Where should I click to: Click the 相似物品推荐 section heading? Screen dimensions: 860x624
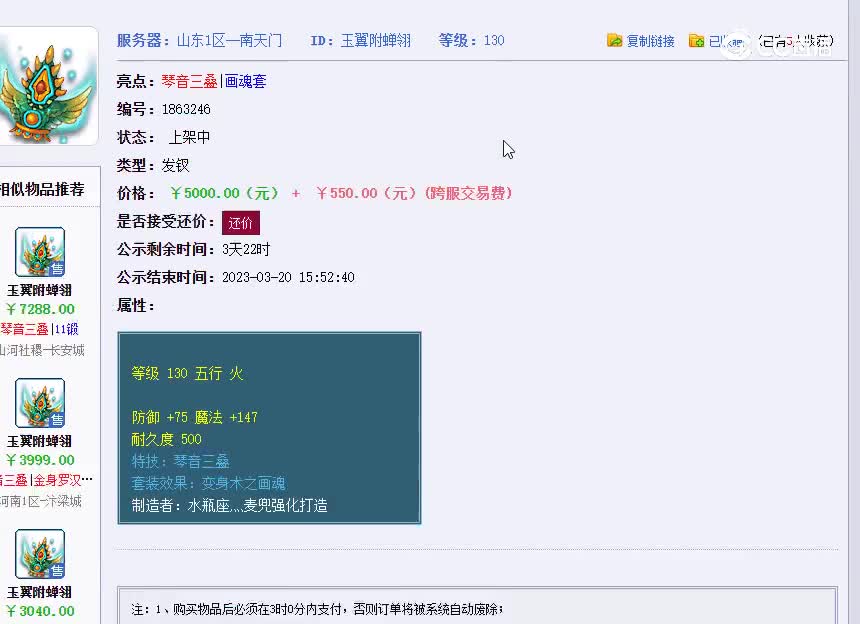click(x=42, y=189)
